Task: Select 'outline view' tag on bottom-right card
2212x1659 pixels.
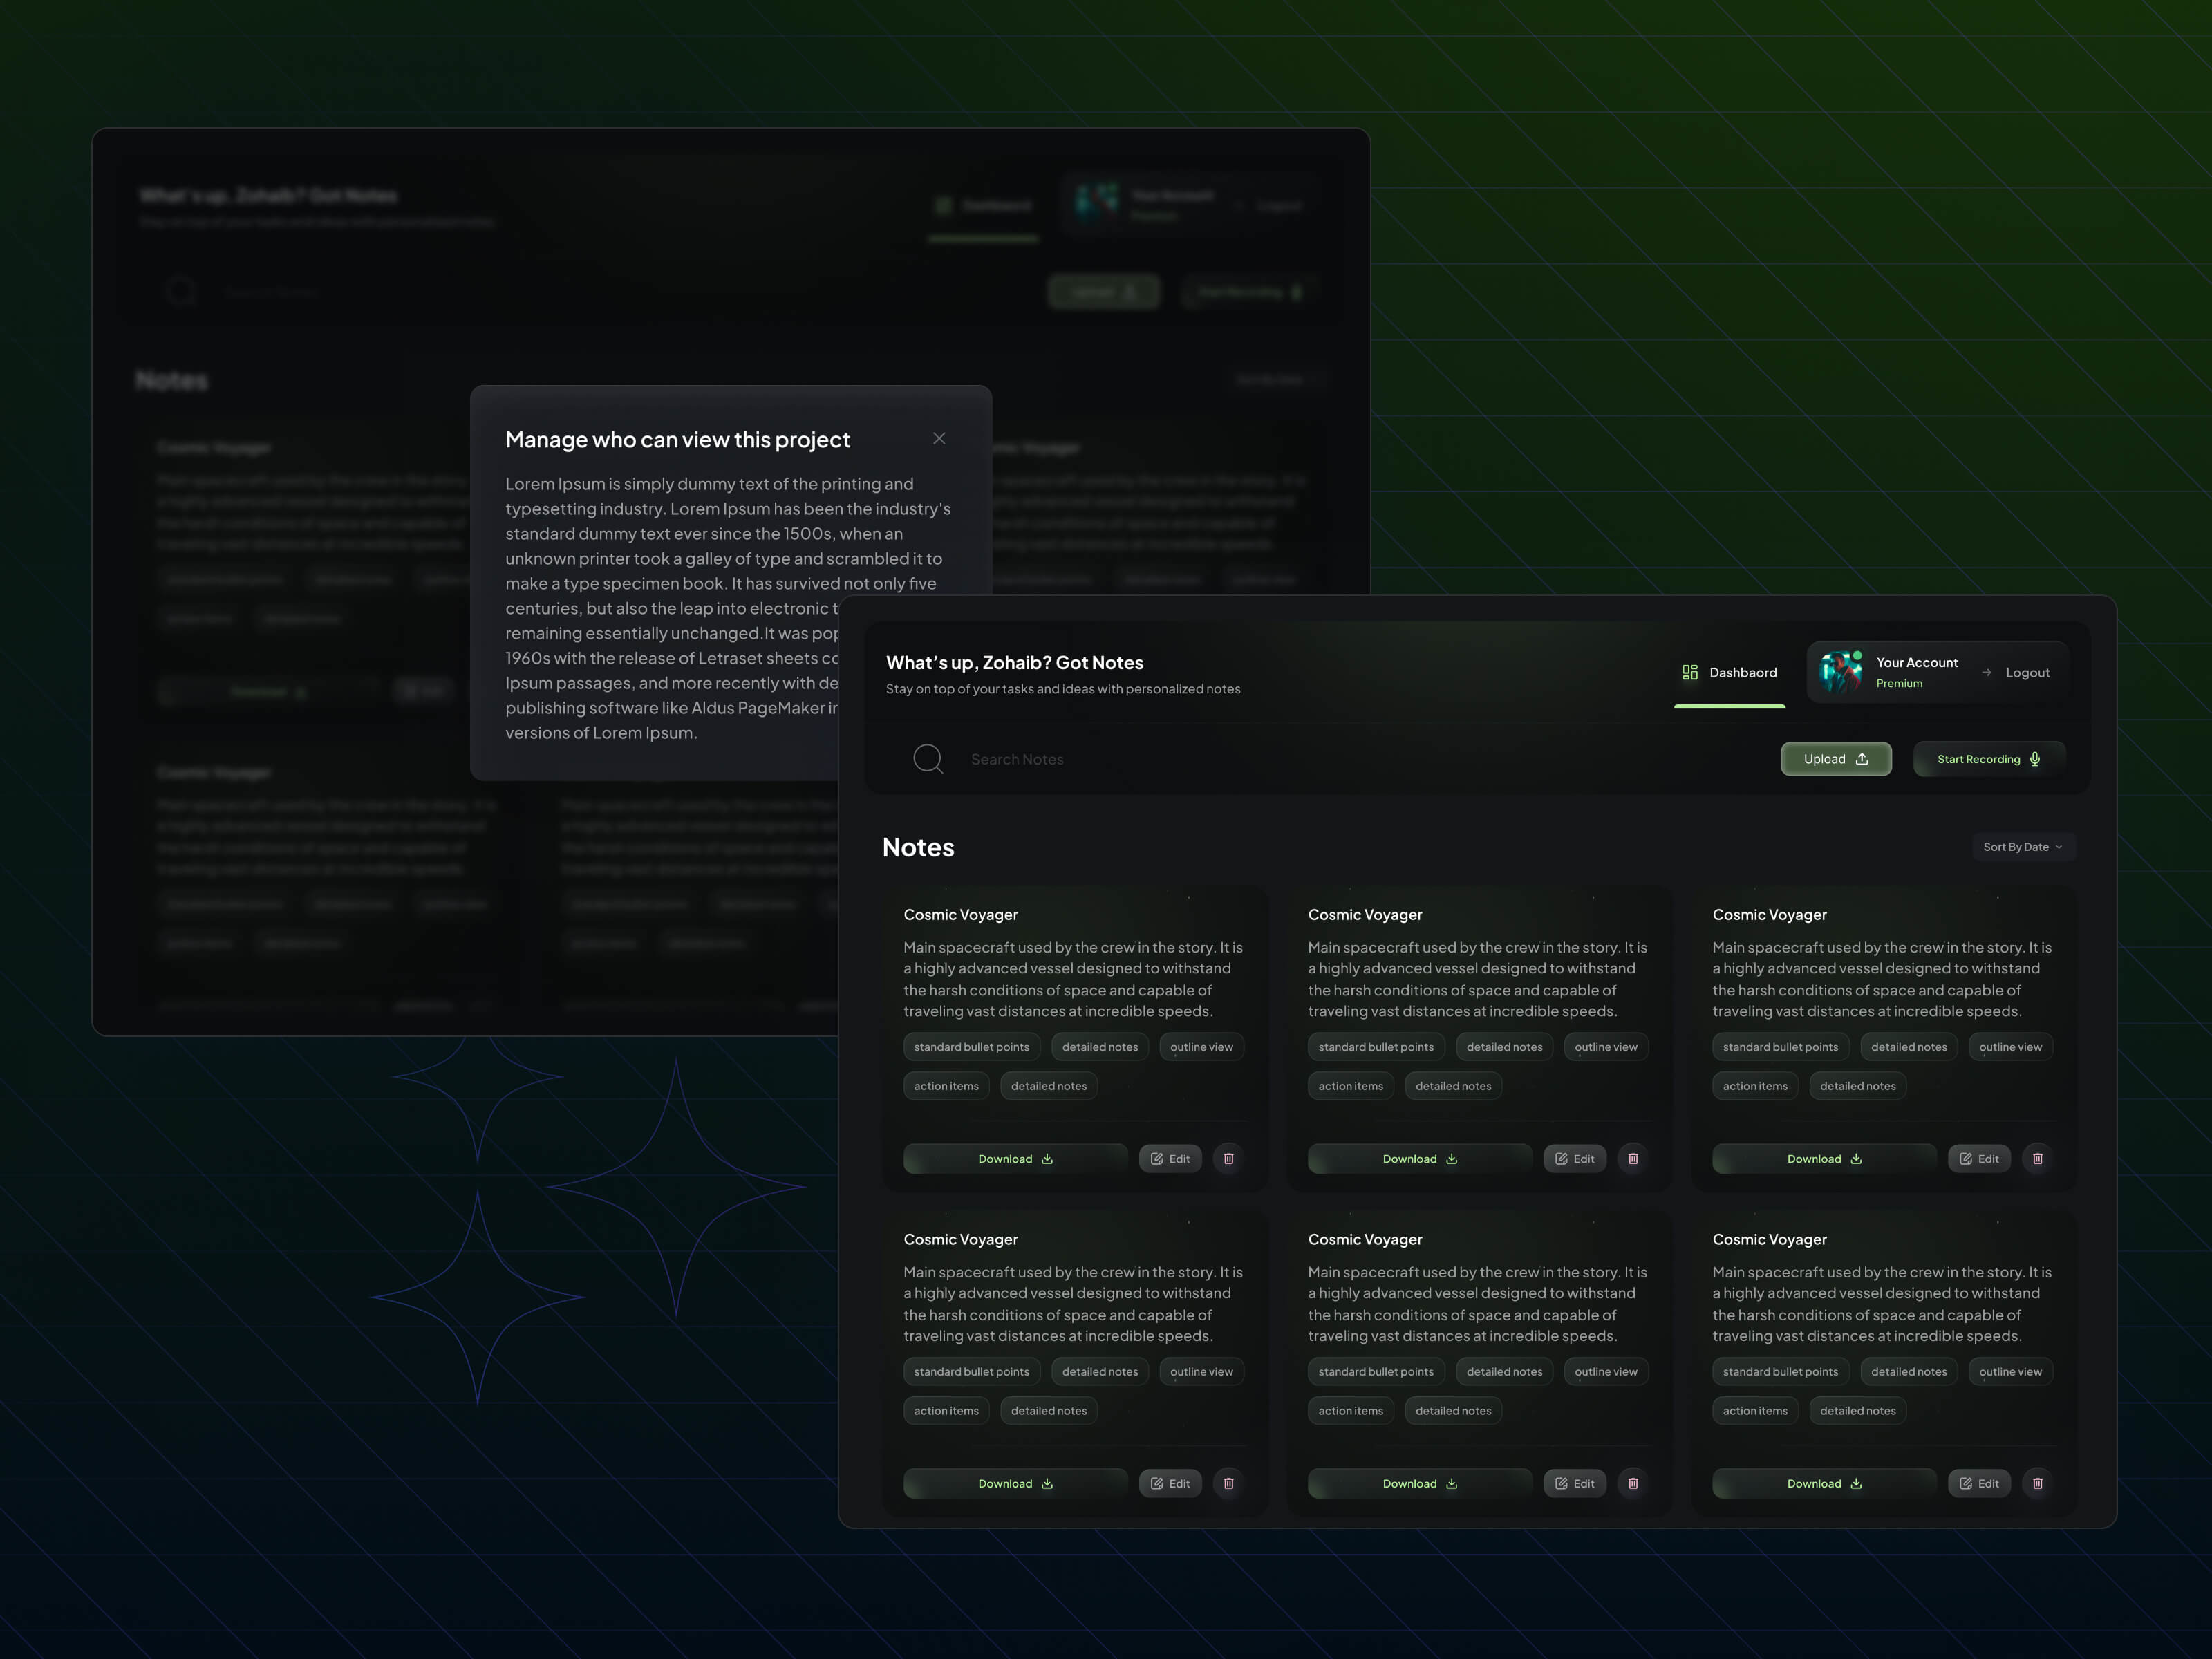Action: (2011, 1372)
